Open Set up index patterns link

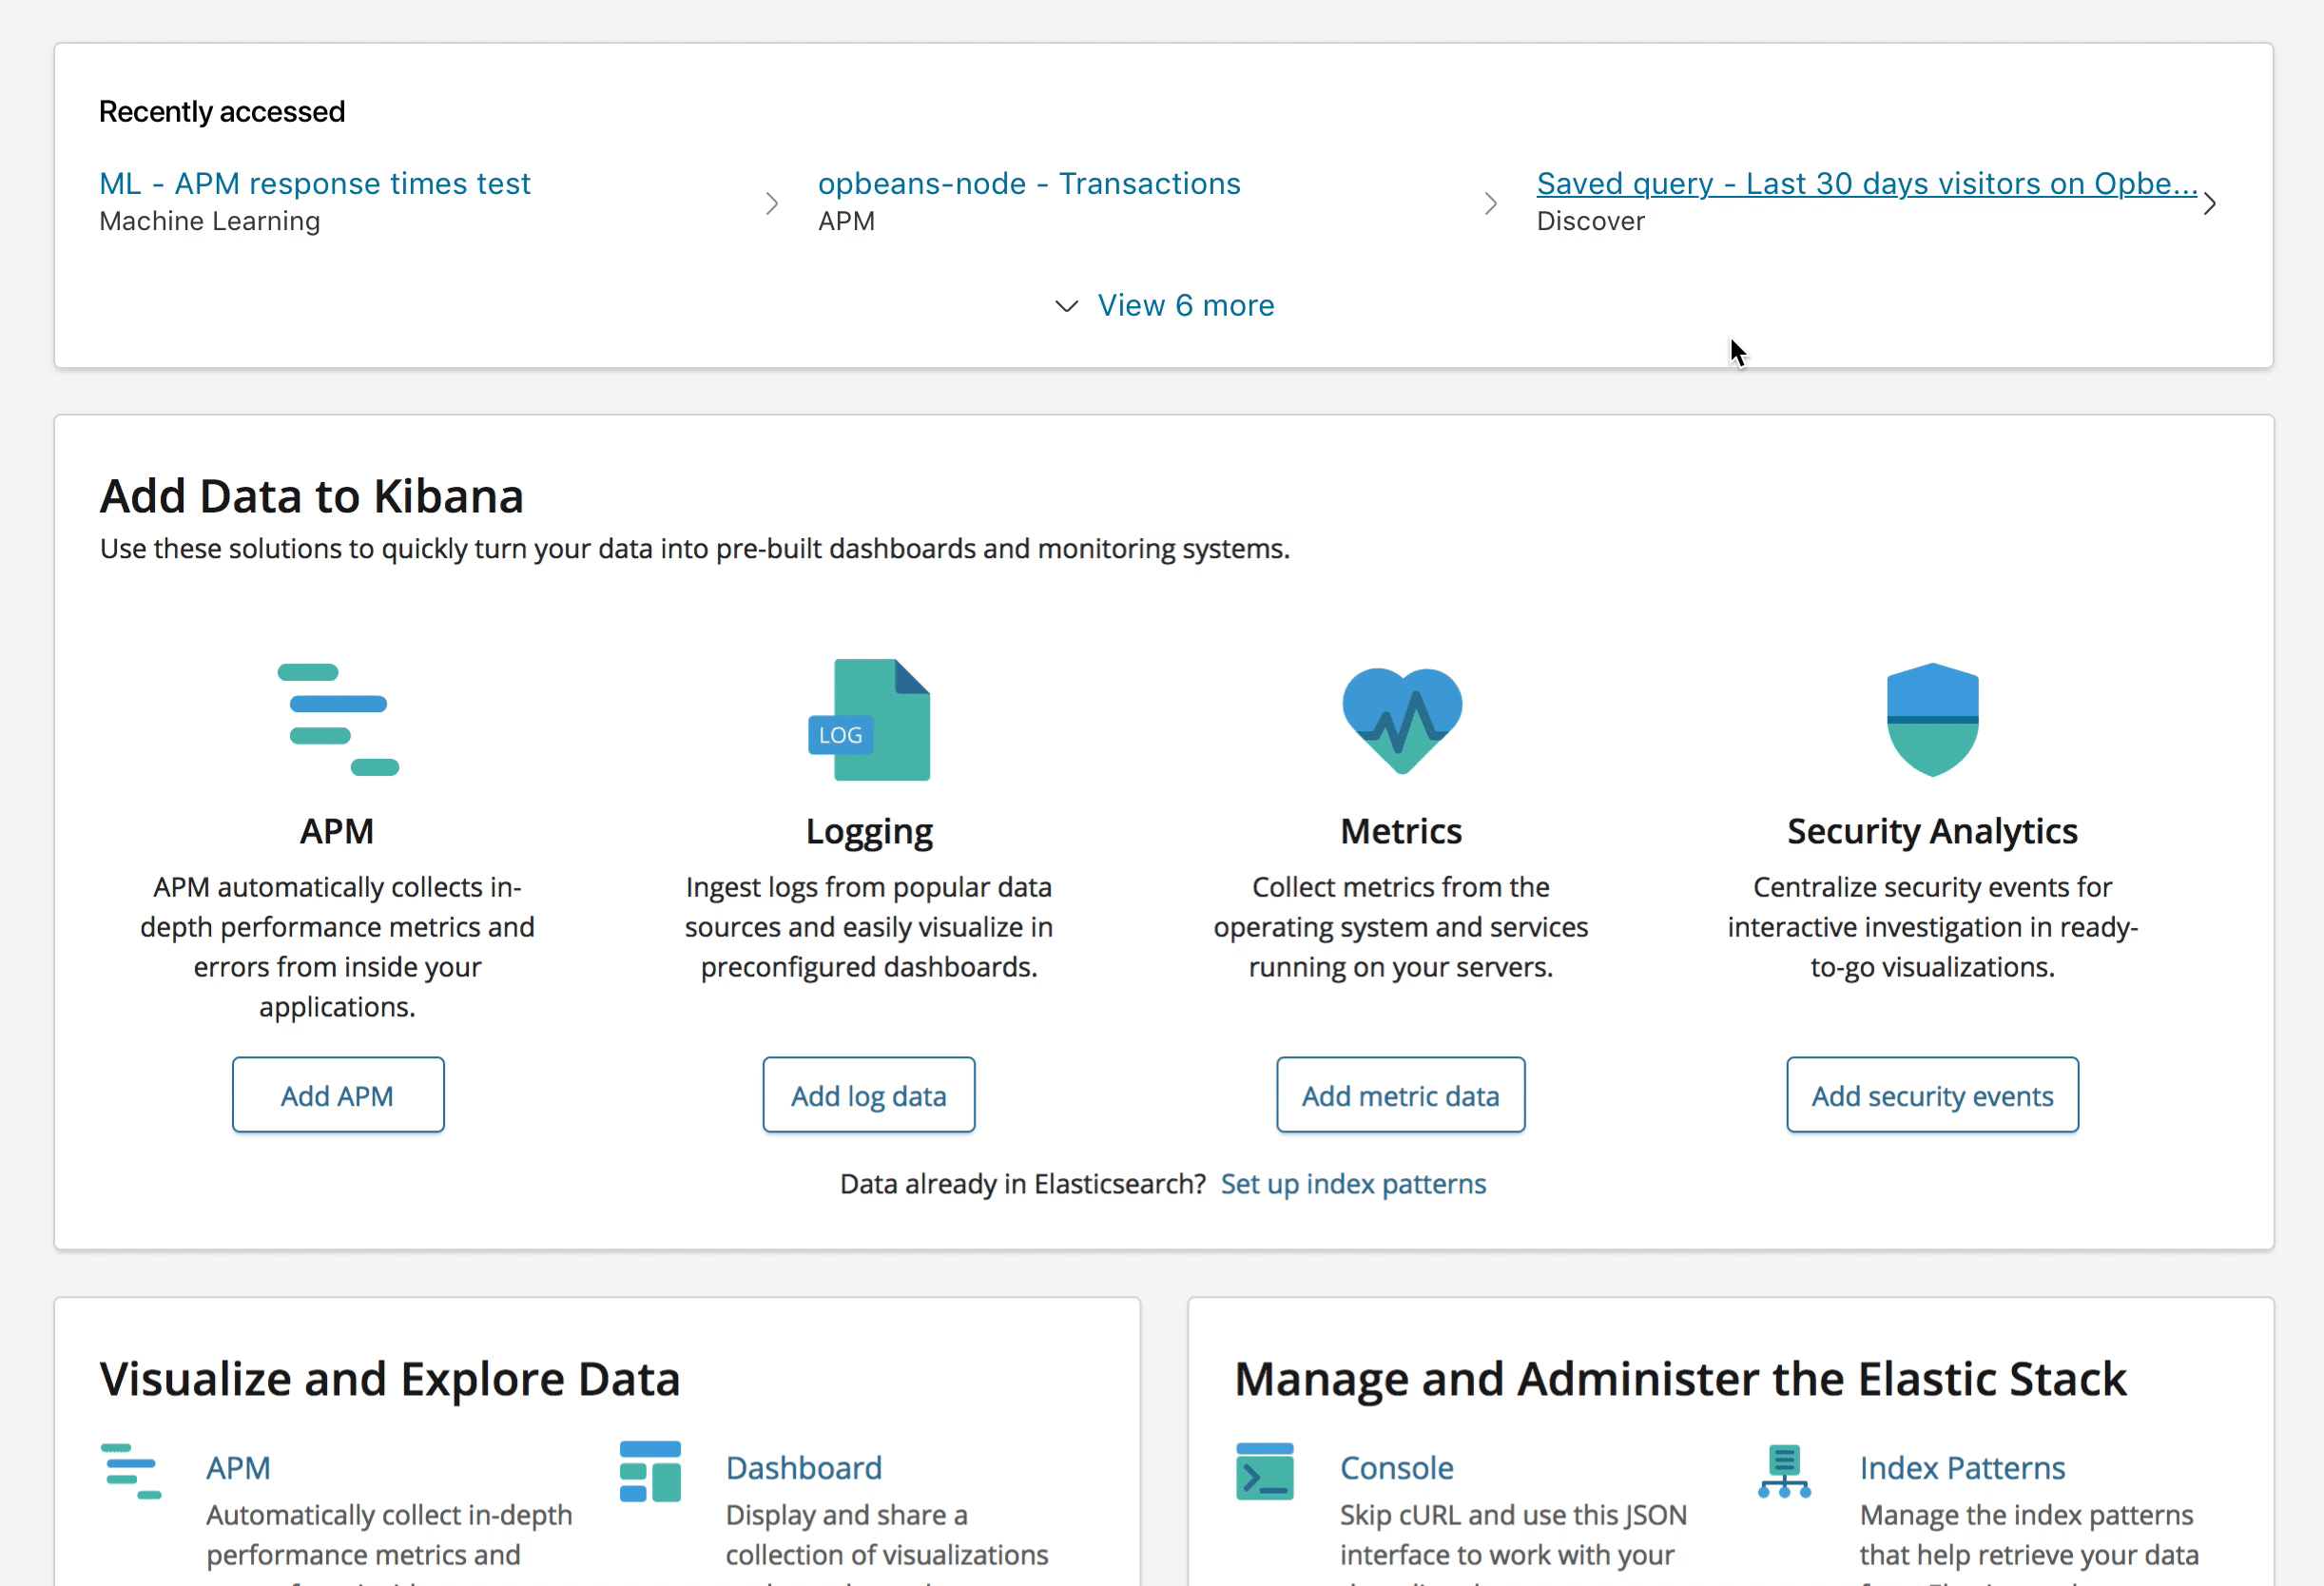1353,1184
